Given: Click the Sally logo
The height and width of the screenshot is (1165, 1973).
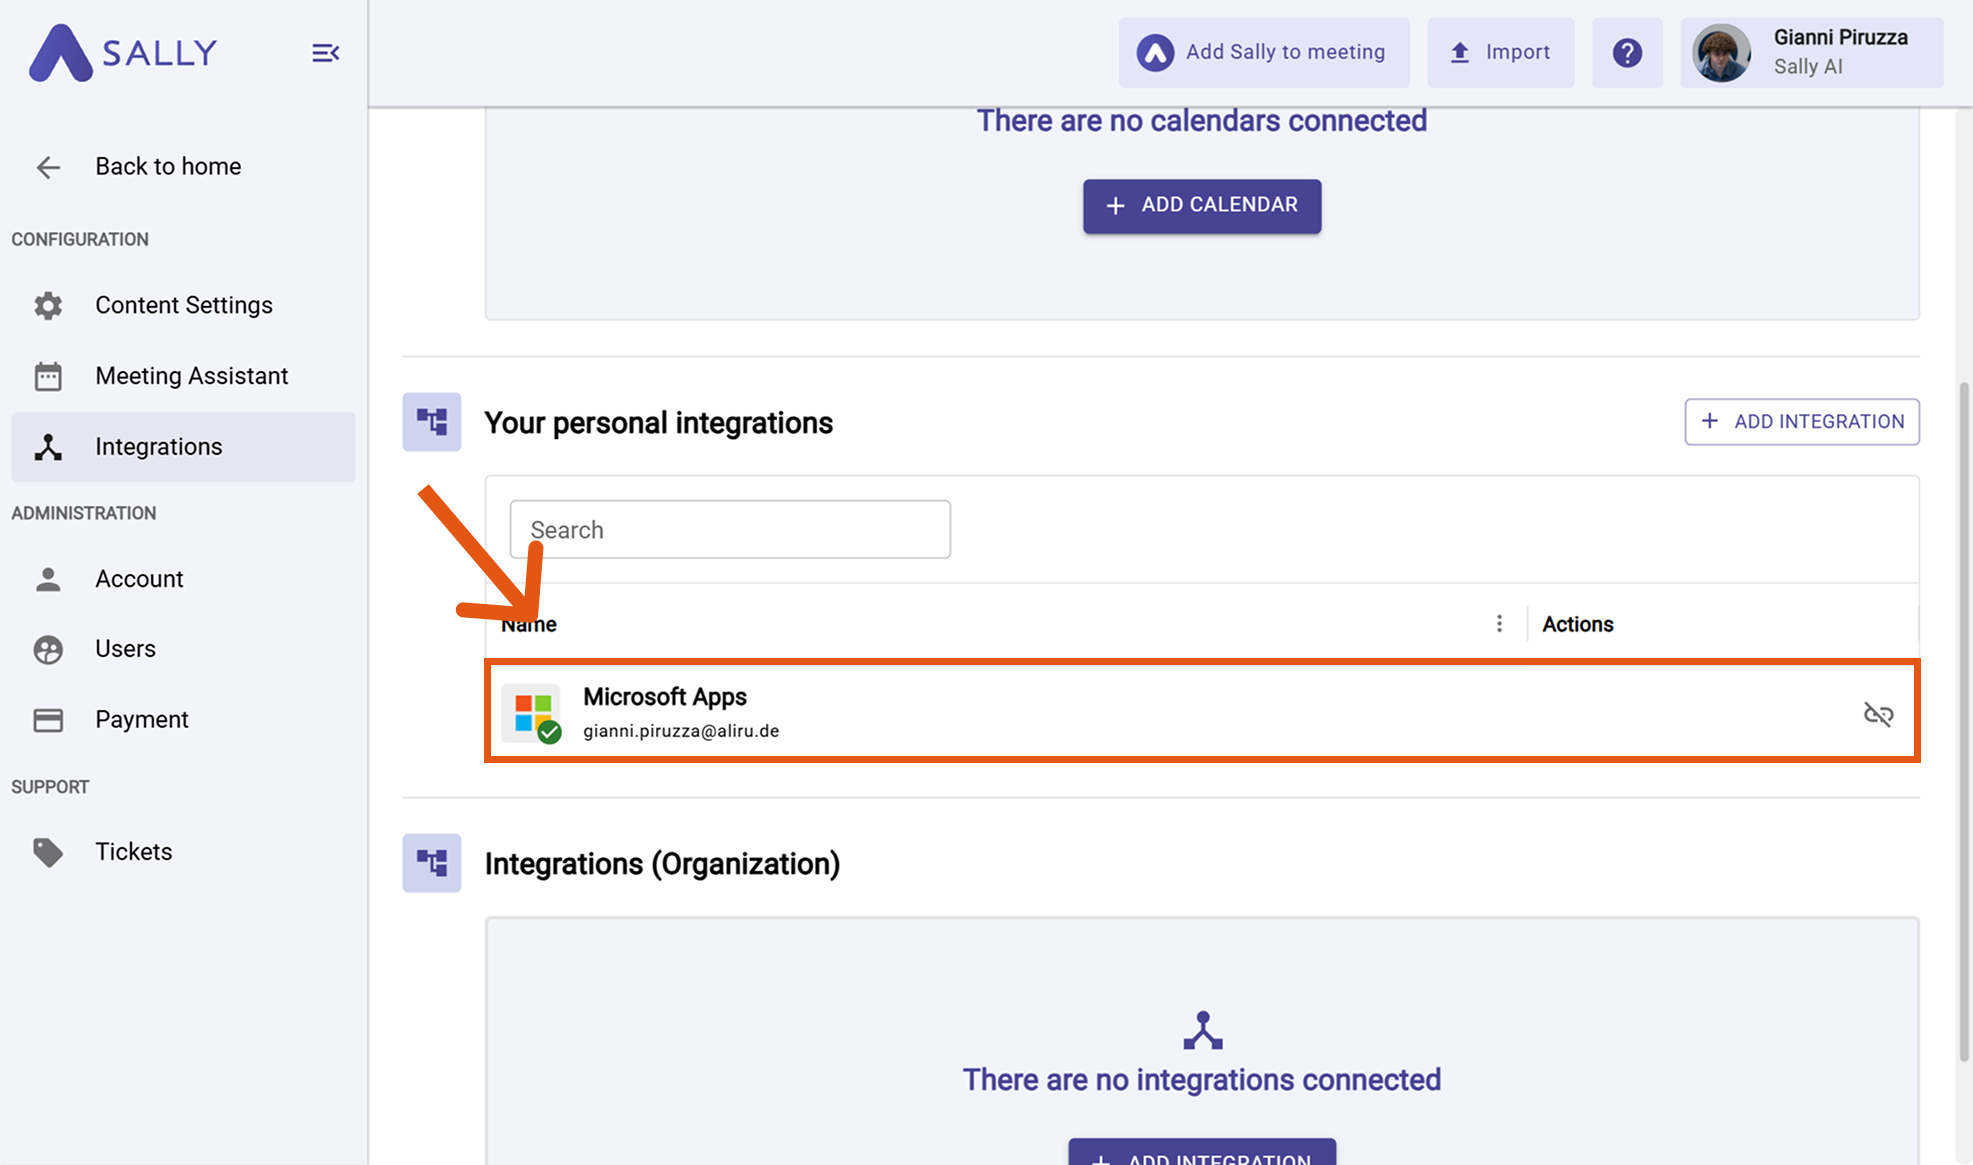Looking at the screenshot, I should point(122,53).
